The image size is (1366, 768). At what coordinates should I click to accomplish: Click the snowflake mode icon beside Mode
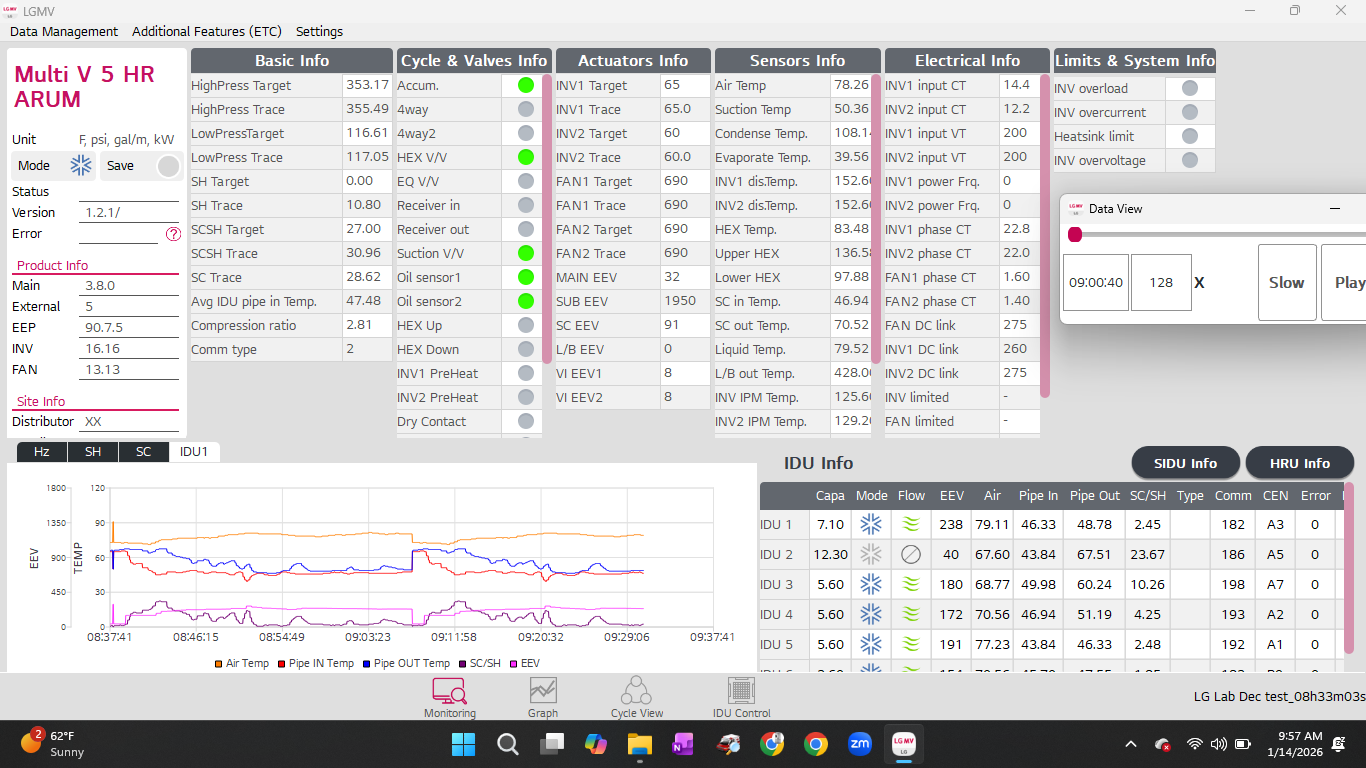click(81, 165)
